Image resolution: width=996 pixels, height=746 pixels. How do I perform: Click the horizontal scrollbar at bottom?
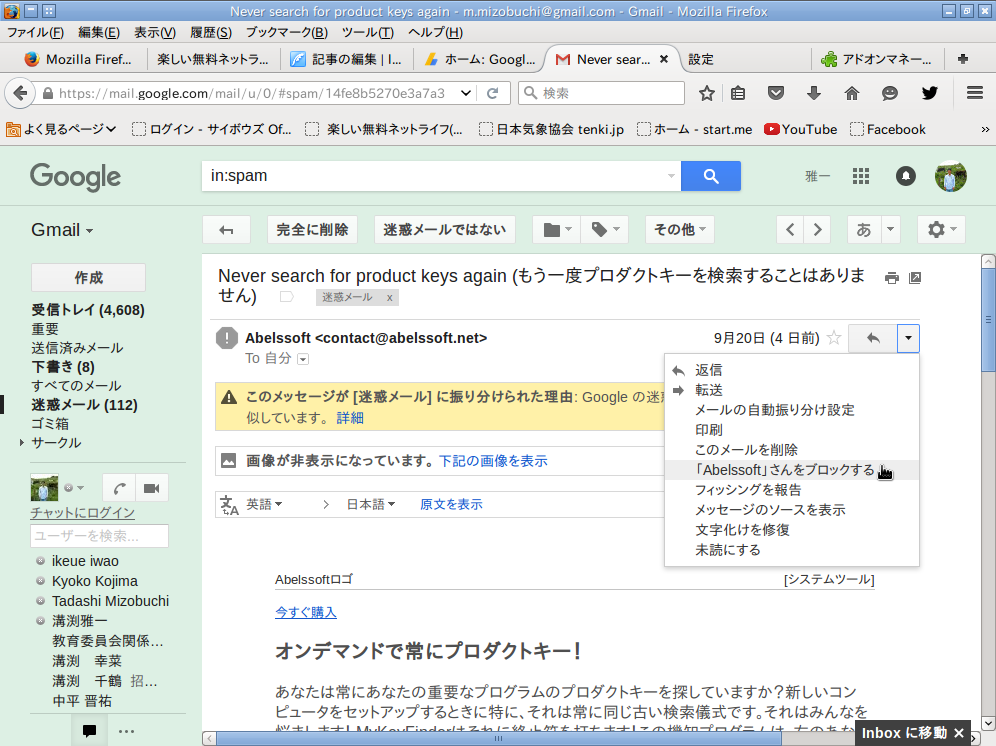coord(499,738)
